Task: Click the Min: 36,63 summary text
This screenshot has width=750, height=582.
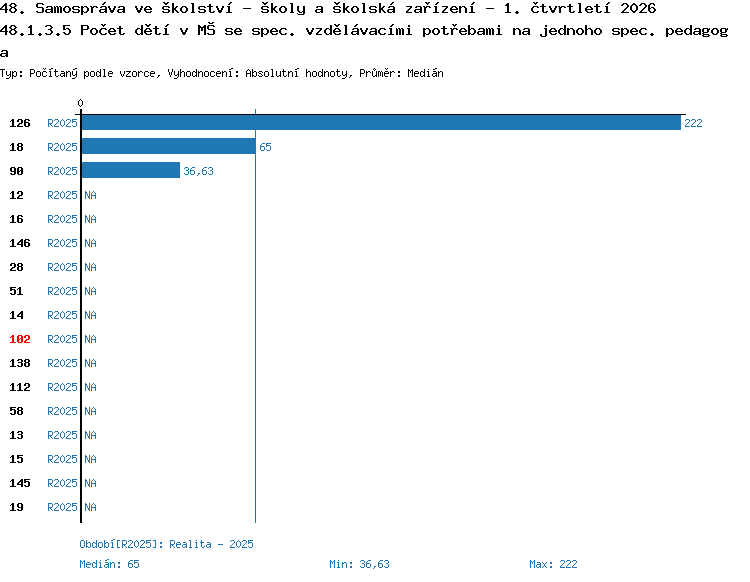Action: tap(359, 564)
